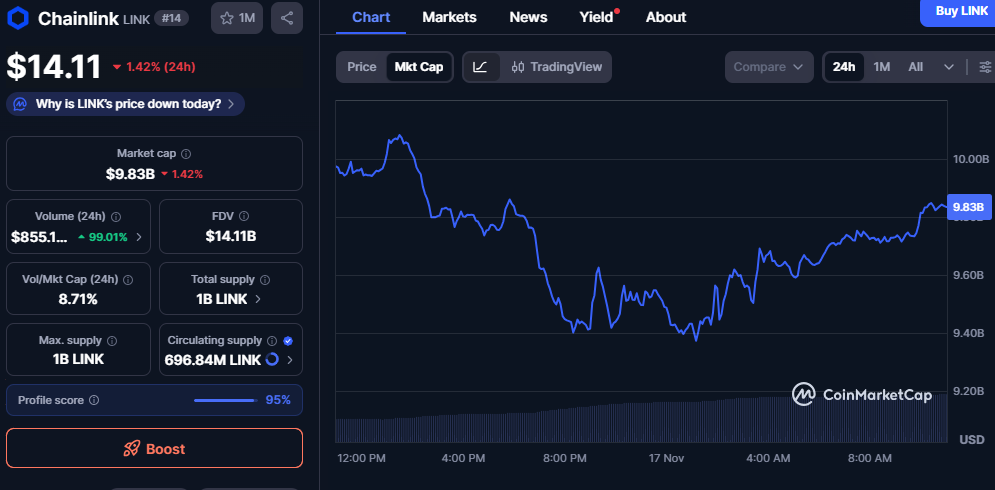Select the line chart icon

tap(480, 67)
